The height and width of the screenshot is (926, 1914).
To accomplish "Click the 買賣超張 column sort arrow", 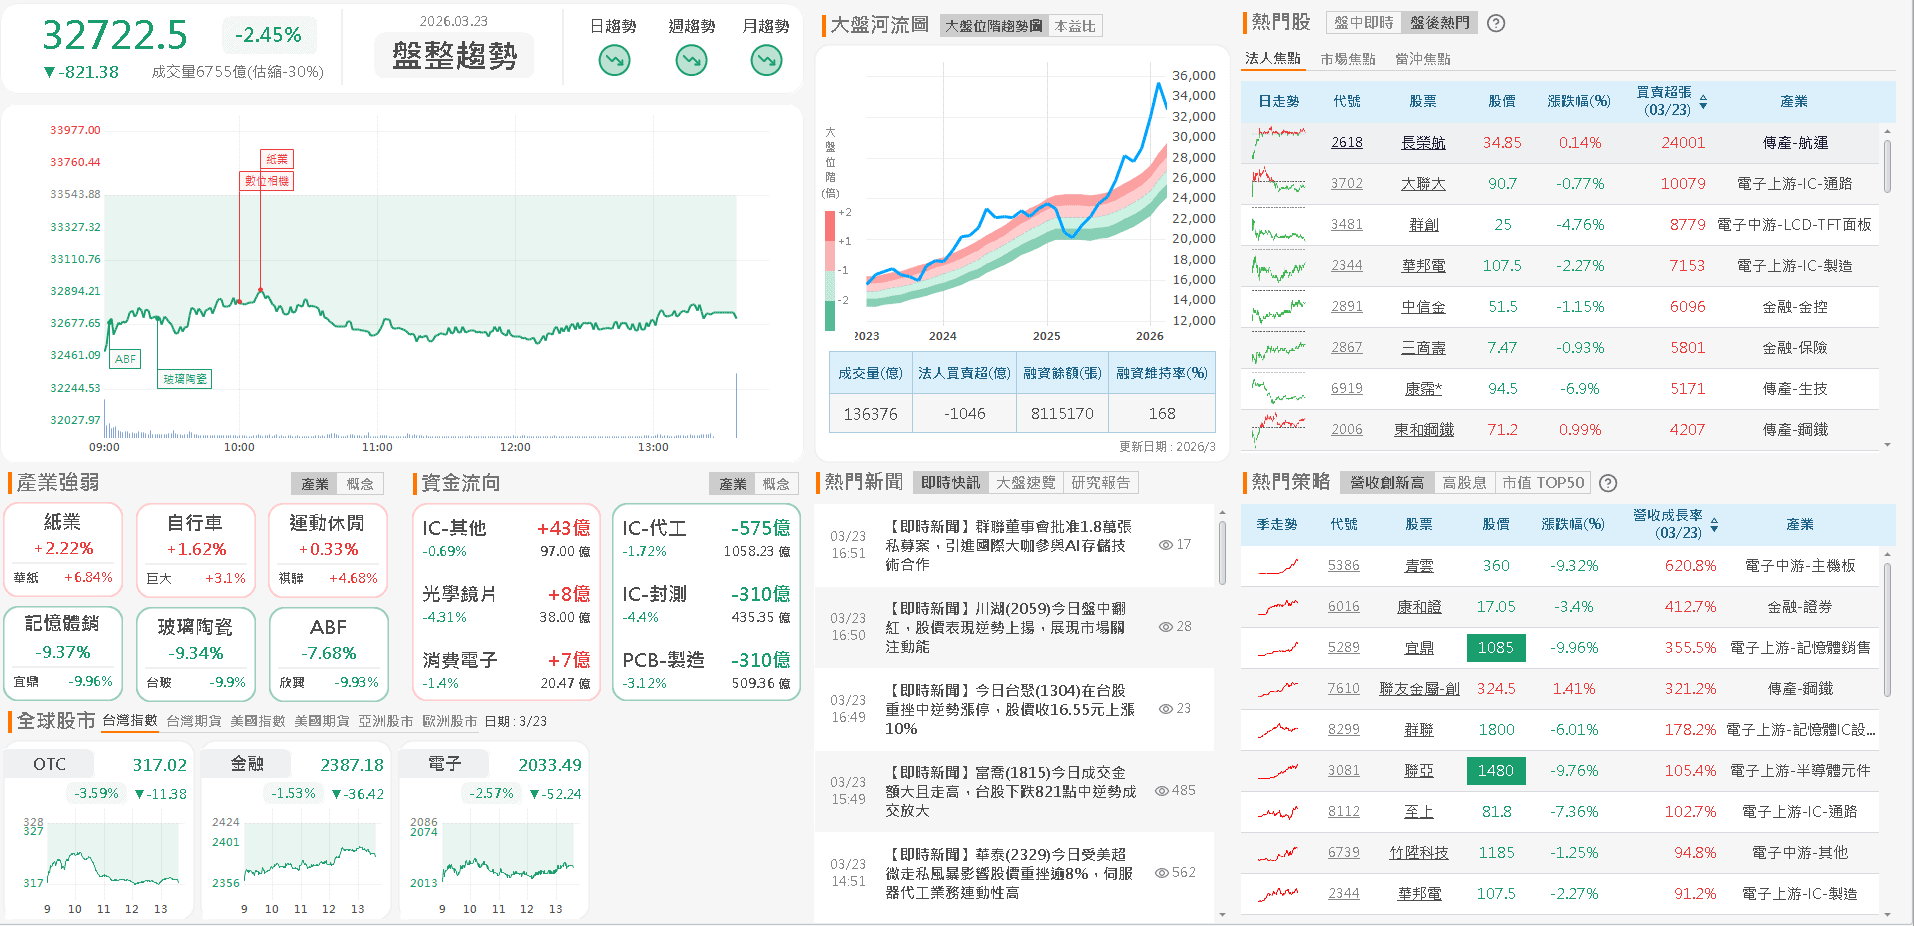I will (1702, 101).
